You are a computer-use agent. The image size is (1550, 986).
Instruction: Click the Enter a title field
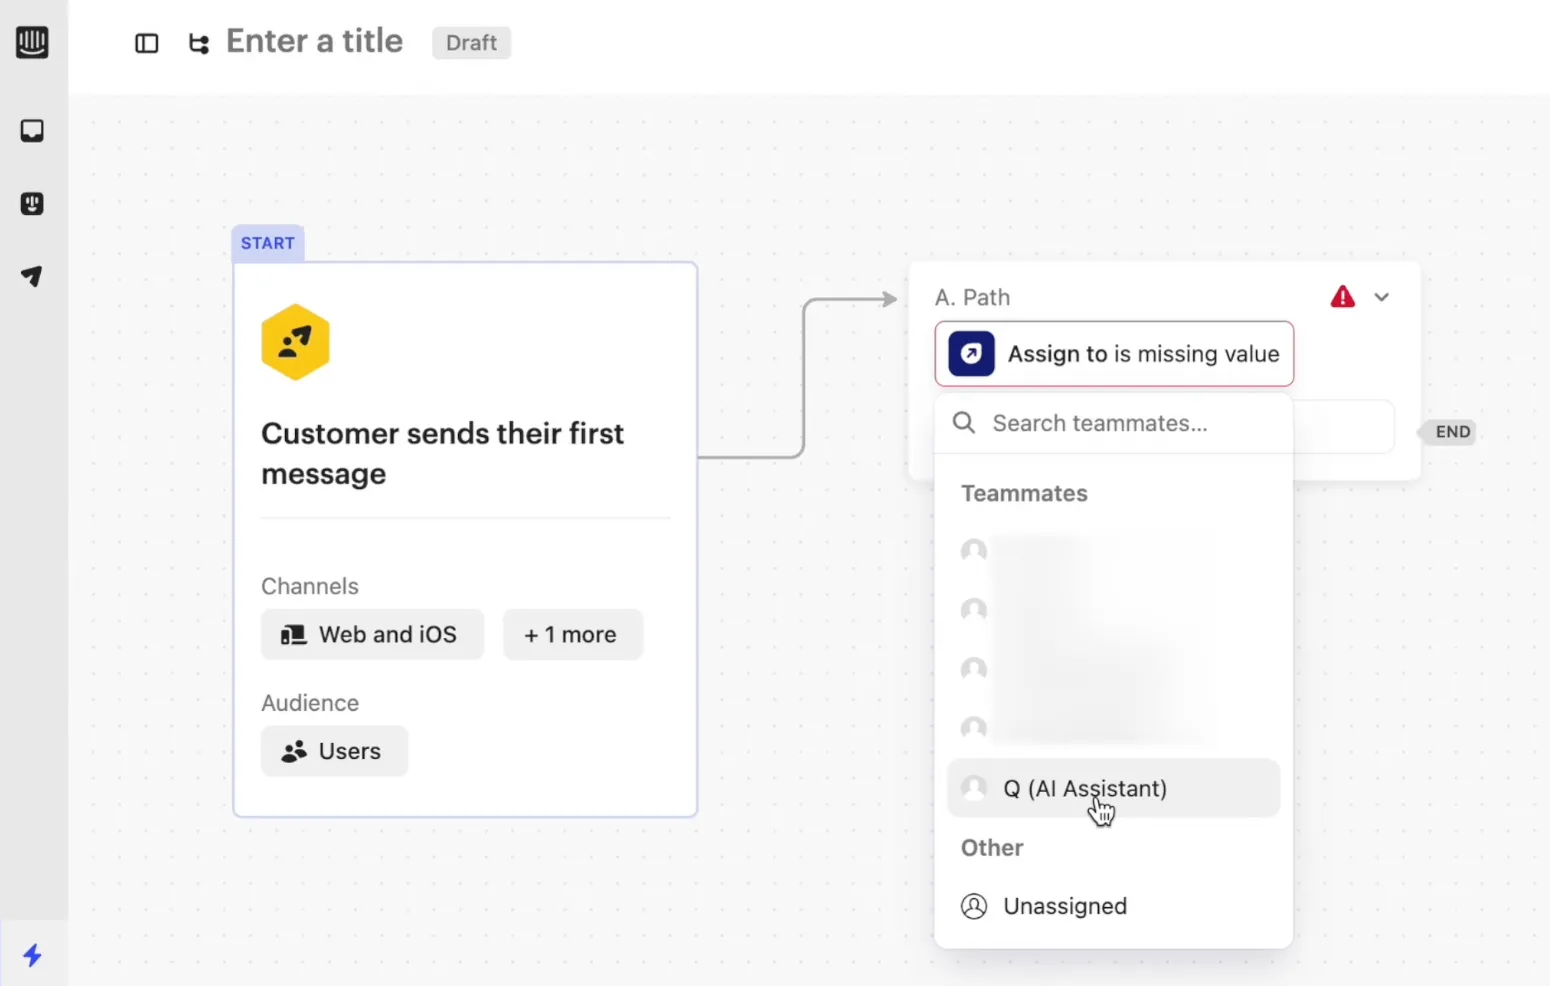(314, 42)
